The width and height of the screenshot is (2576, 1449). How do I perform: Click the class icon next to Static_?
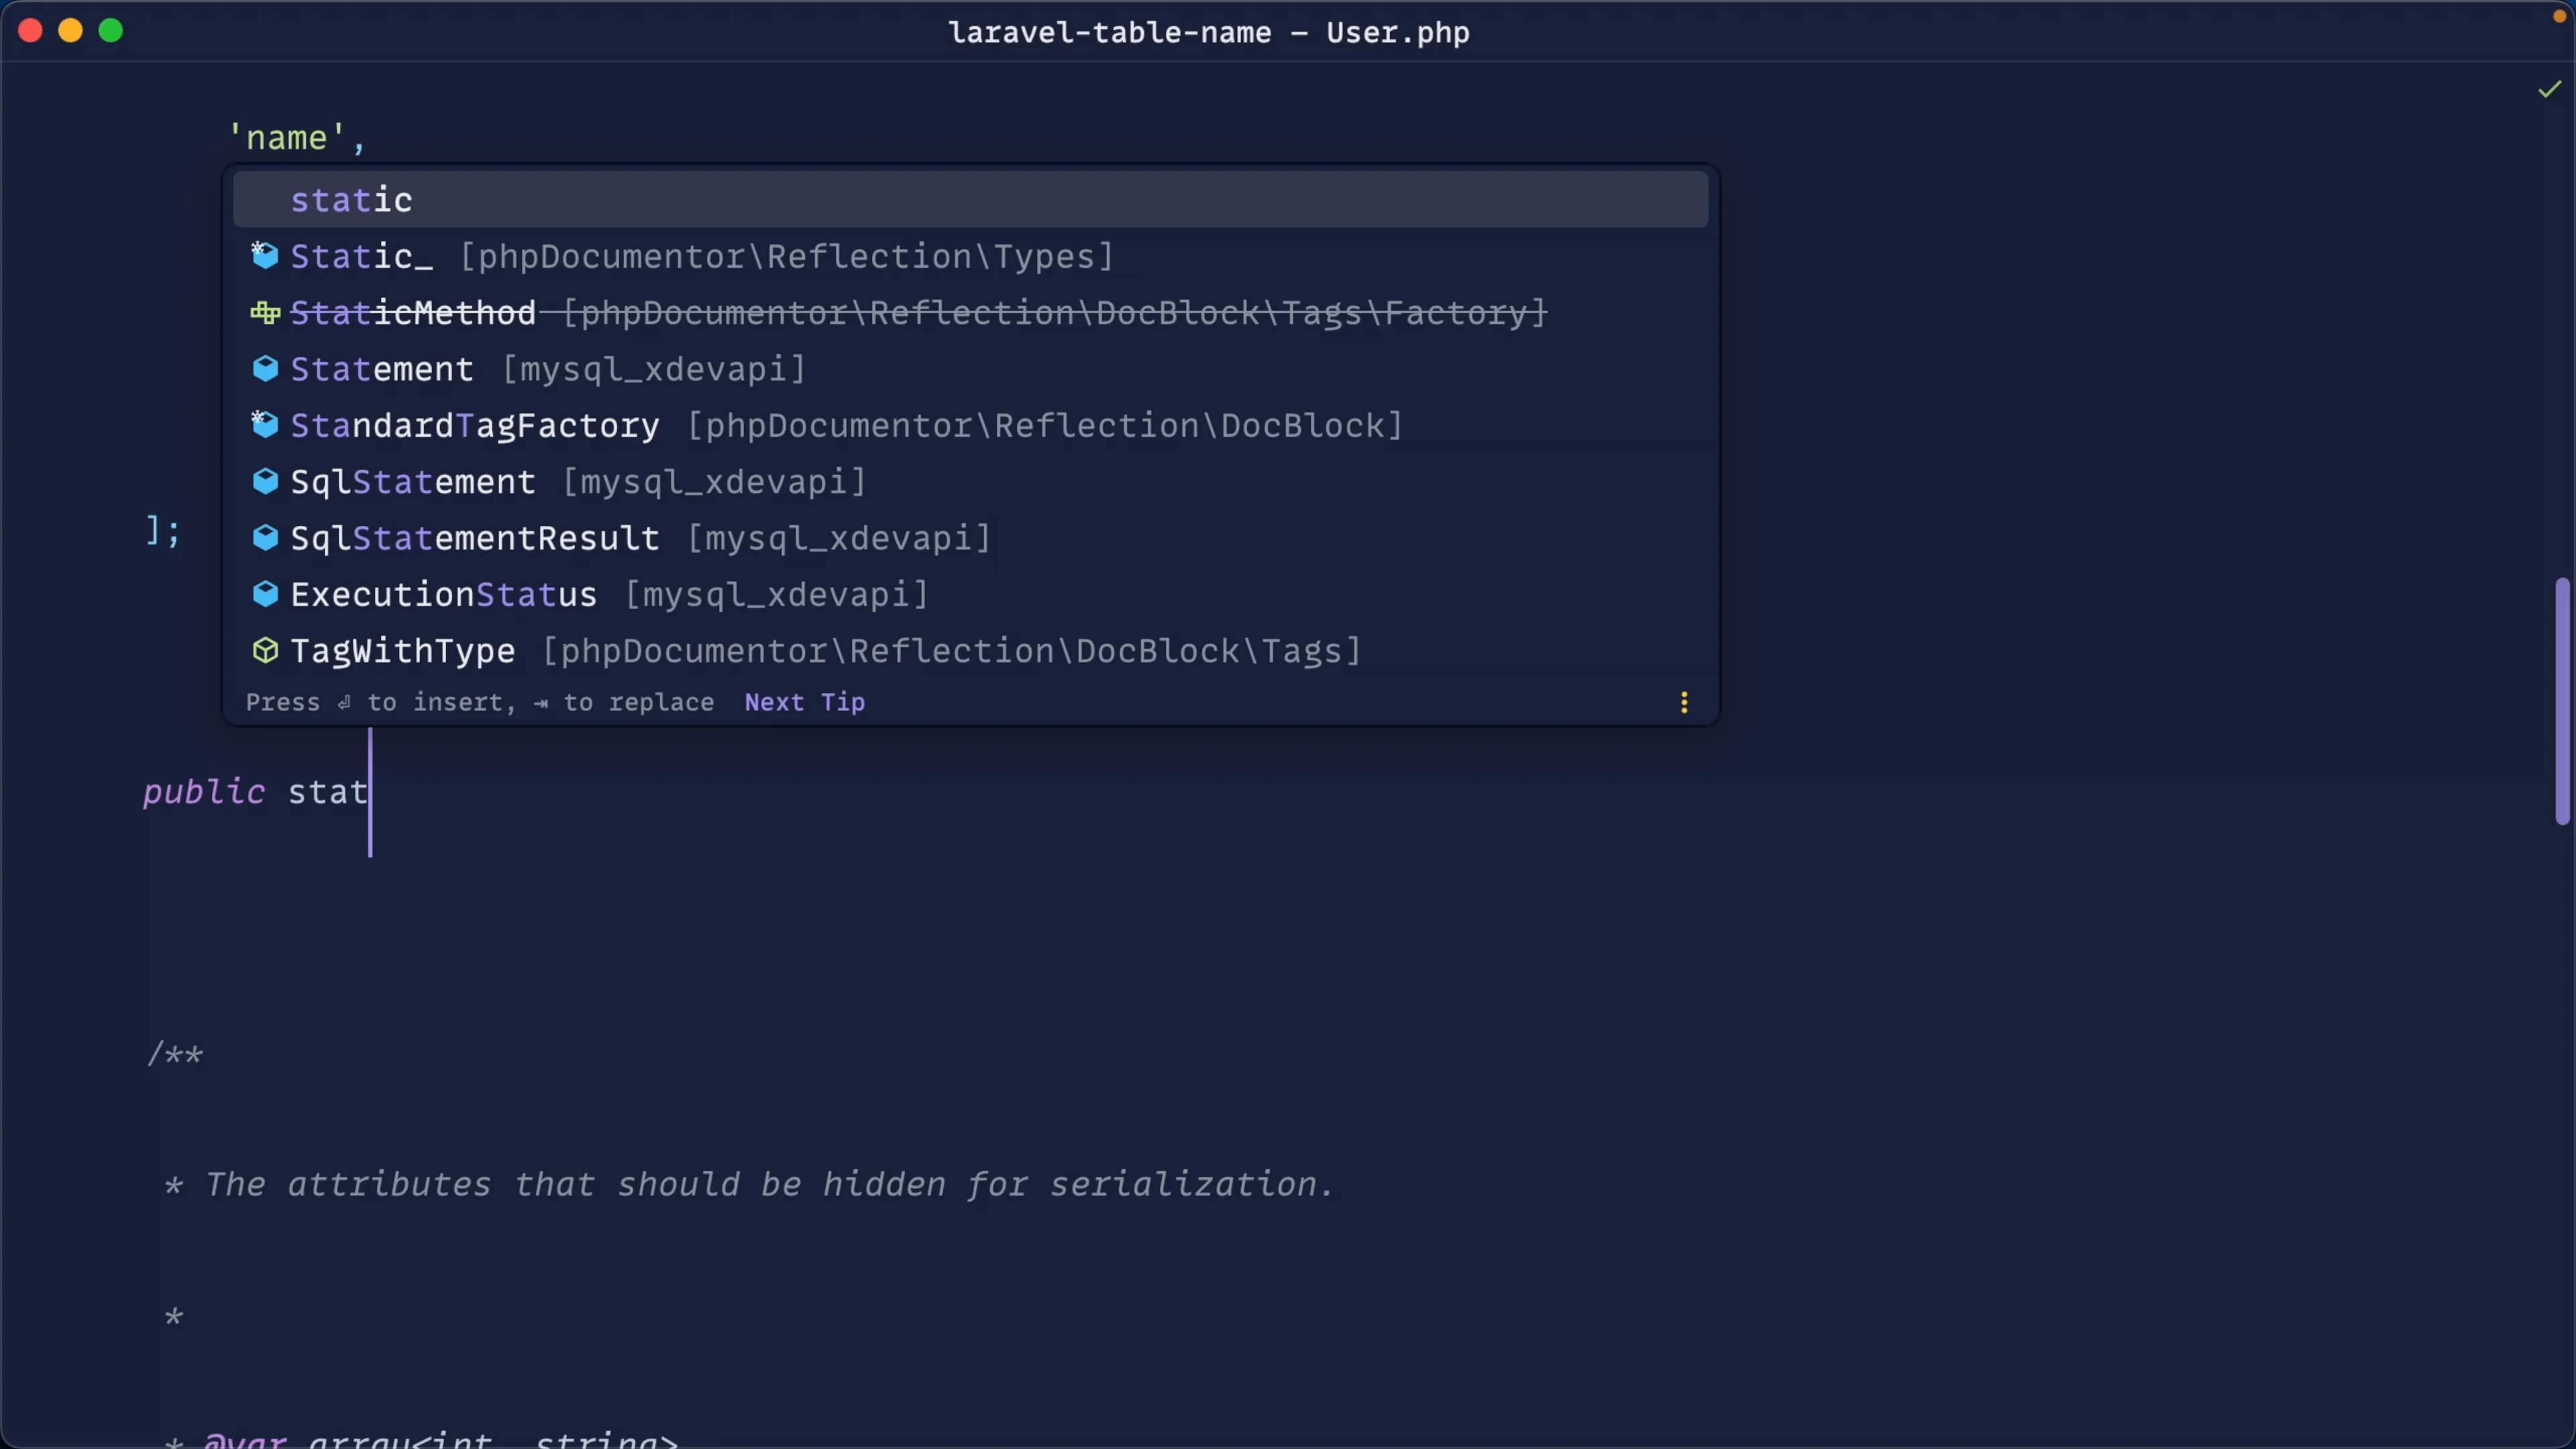pos(265,256)
